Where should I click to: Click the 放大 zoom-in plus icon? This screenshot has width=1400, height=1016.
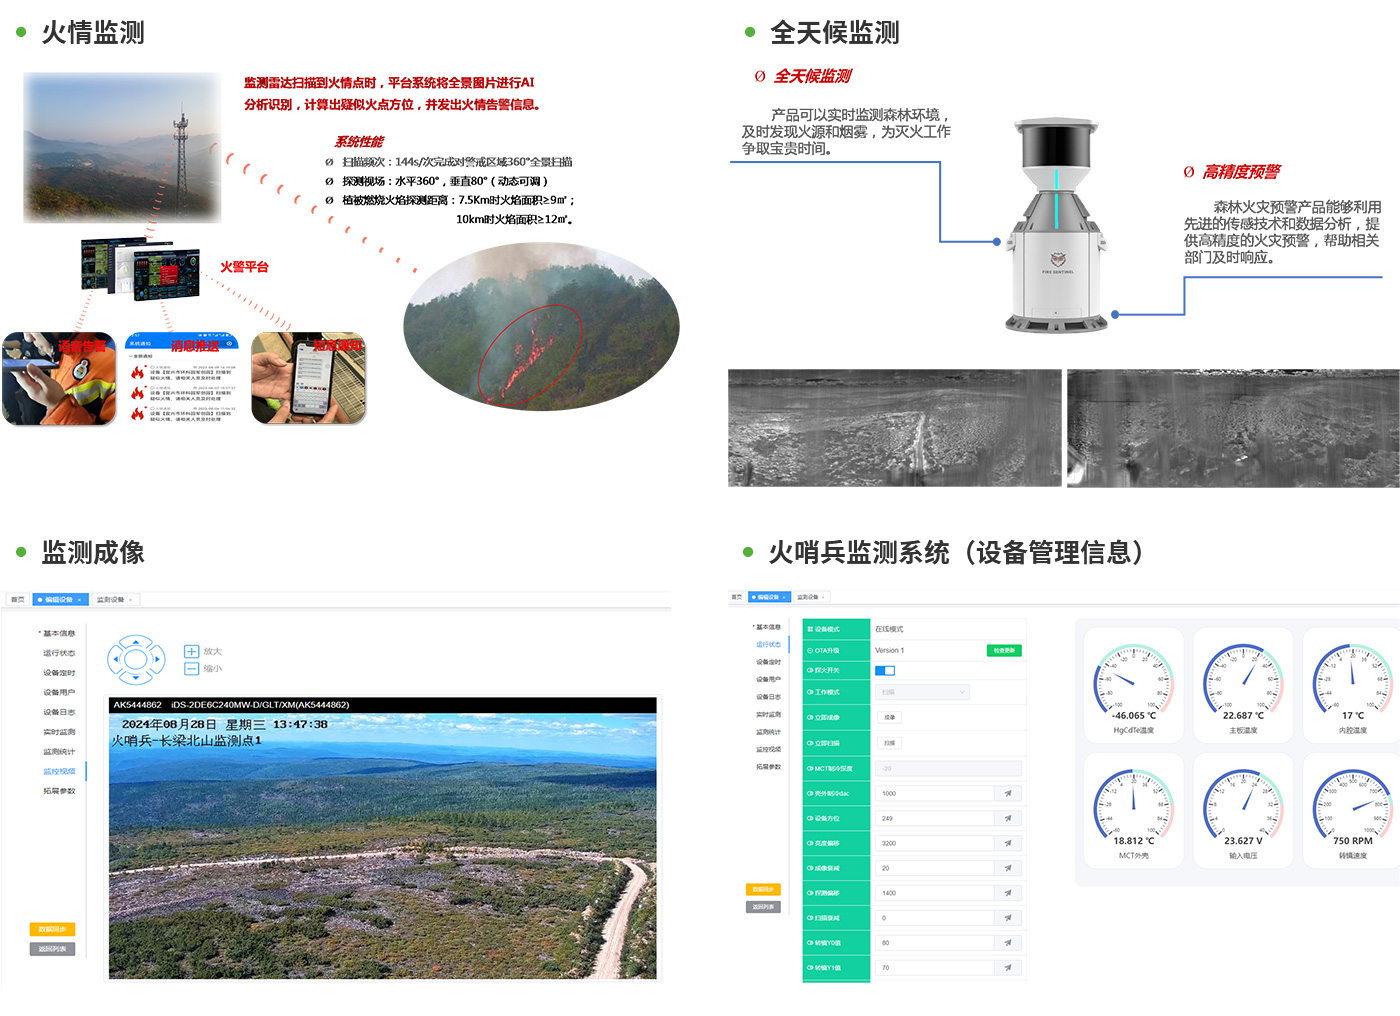pyautogui.click(x=192, y=651)
